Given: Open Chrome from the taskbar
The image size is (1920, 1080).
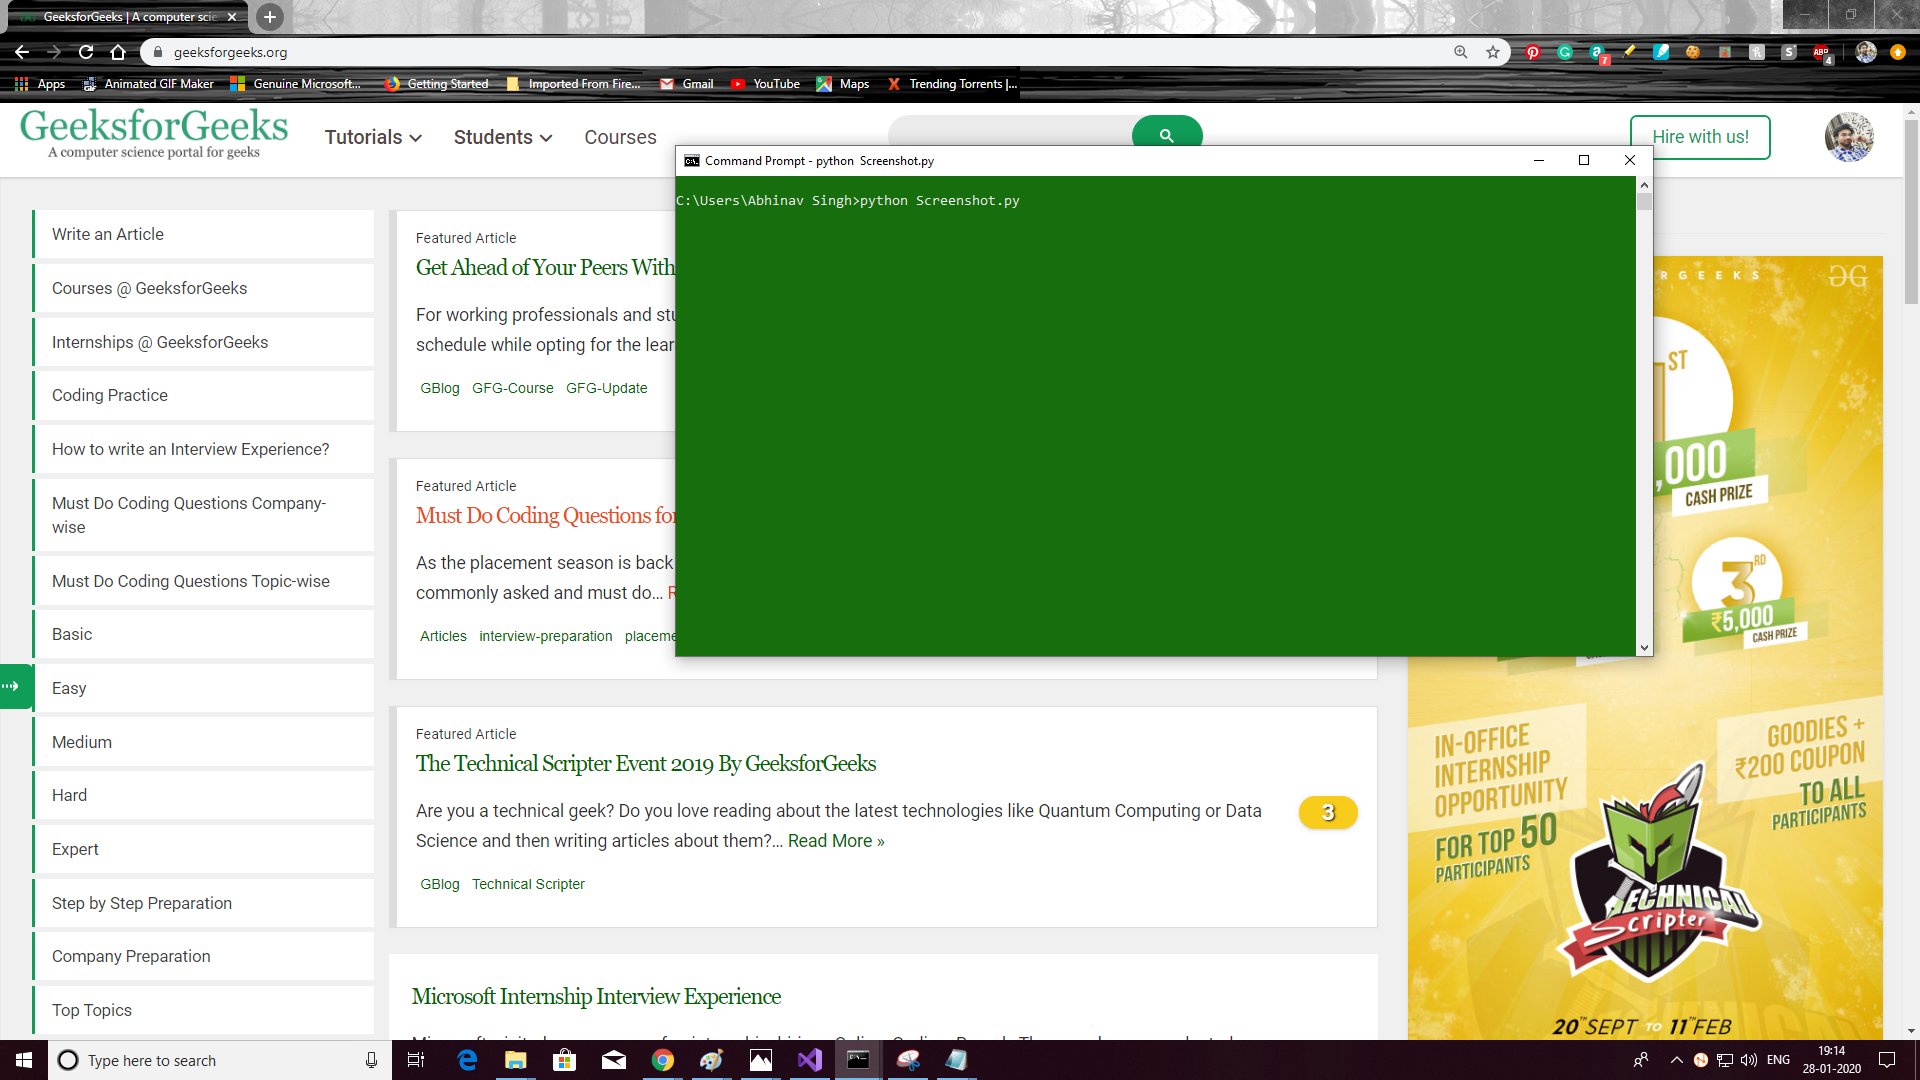Looking at the screenshot, I should click(662, 1060).
